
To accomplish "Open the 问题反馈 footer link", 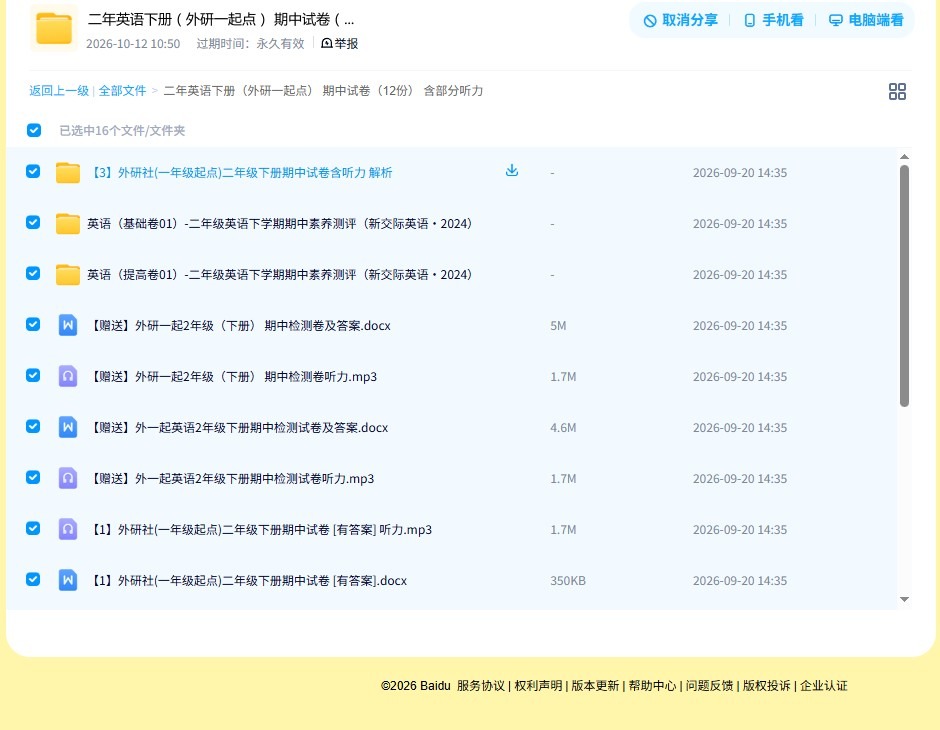I will coord(710,686).
